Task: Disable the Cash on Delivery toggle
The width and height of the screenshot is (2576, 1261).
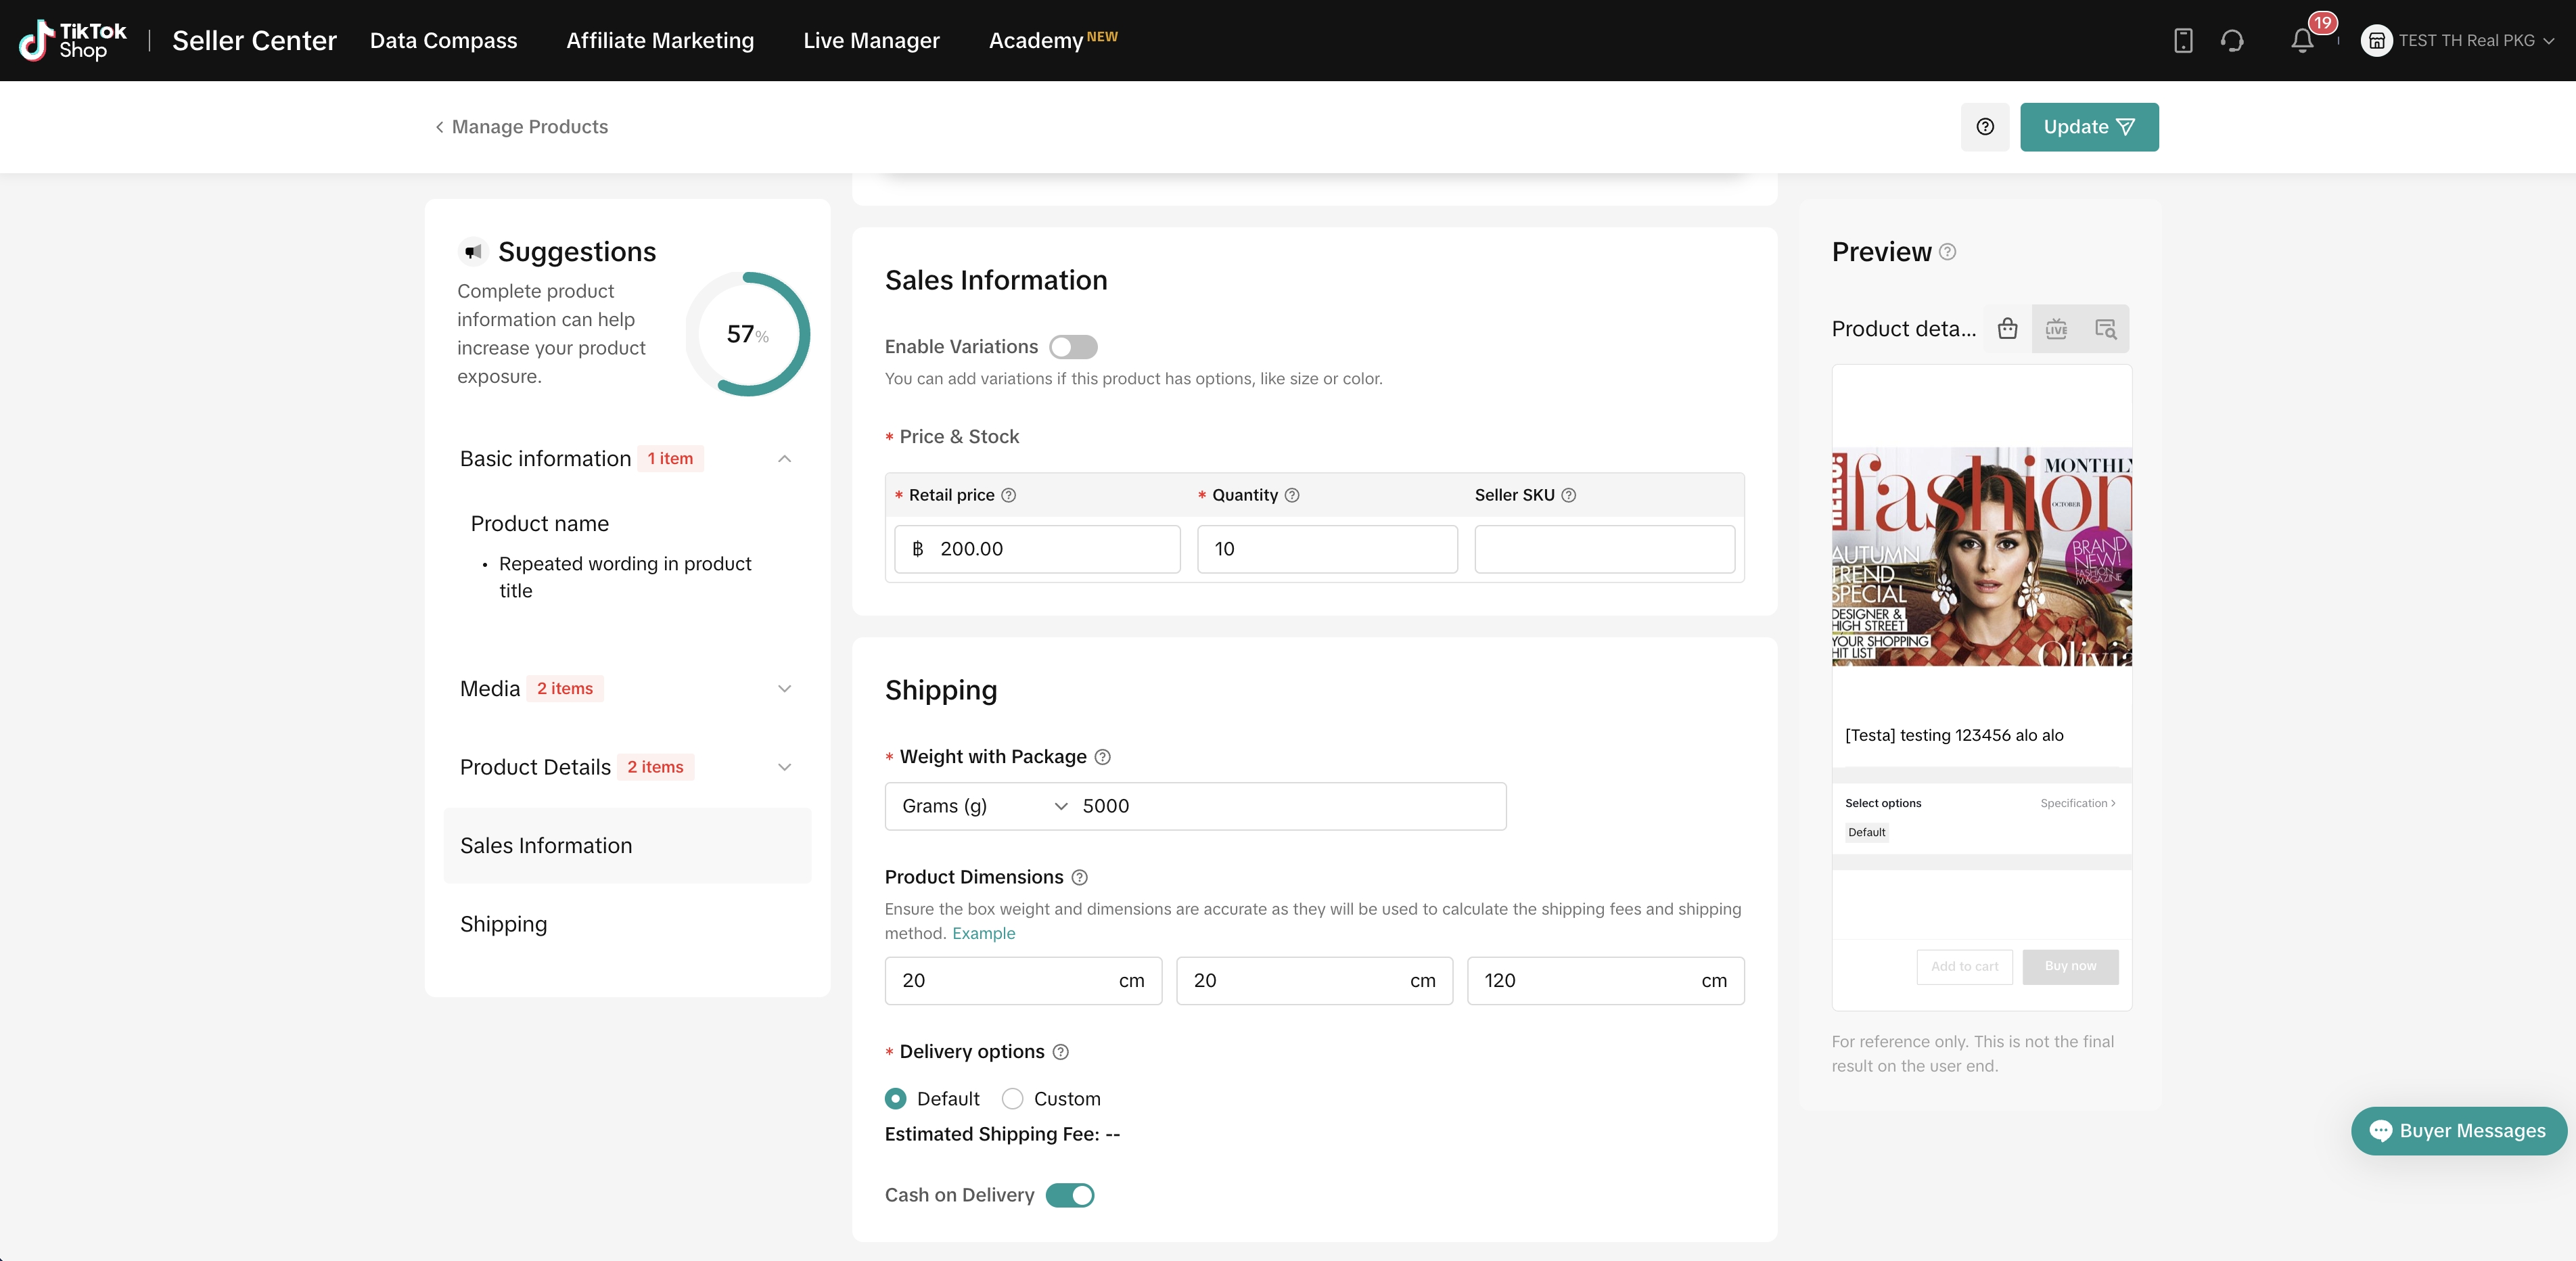Action: click(1070, 1195)
